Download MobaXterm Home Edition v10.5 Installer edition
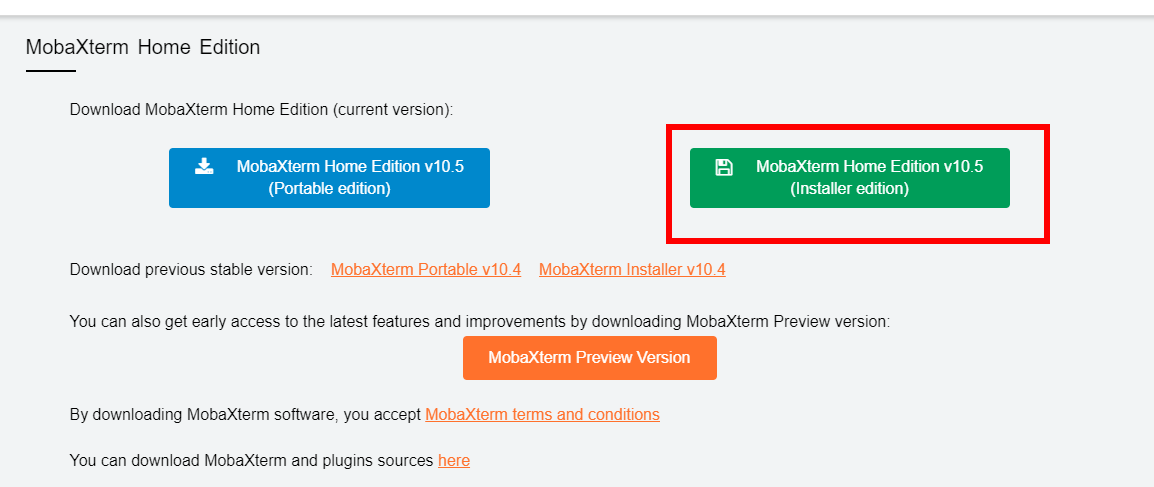Viewport: 1154px width, 487px height. [849, 178]
